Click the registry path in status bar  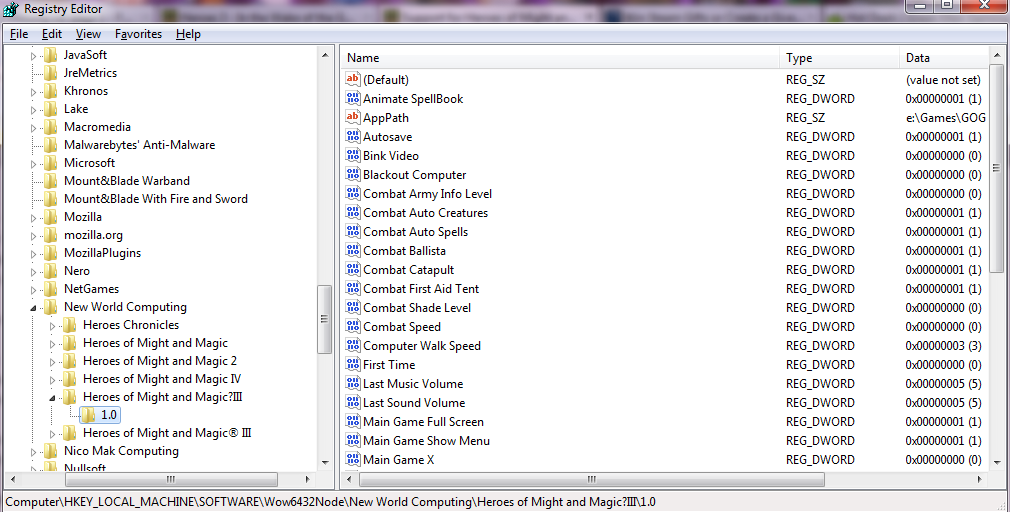pyautogui.click(x=330, y=502)
